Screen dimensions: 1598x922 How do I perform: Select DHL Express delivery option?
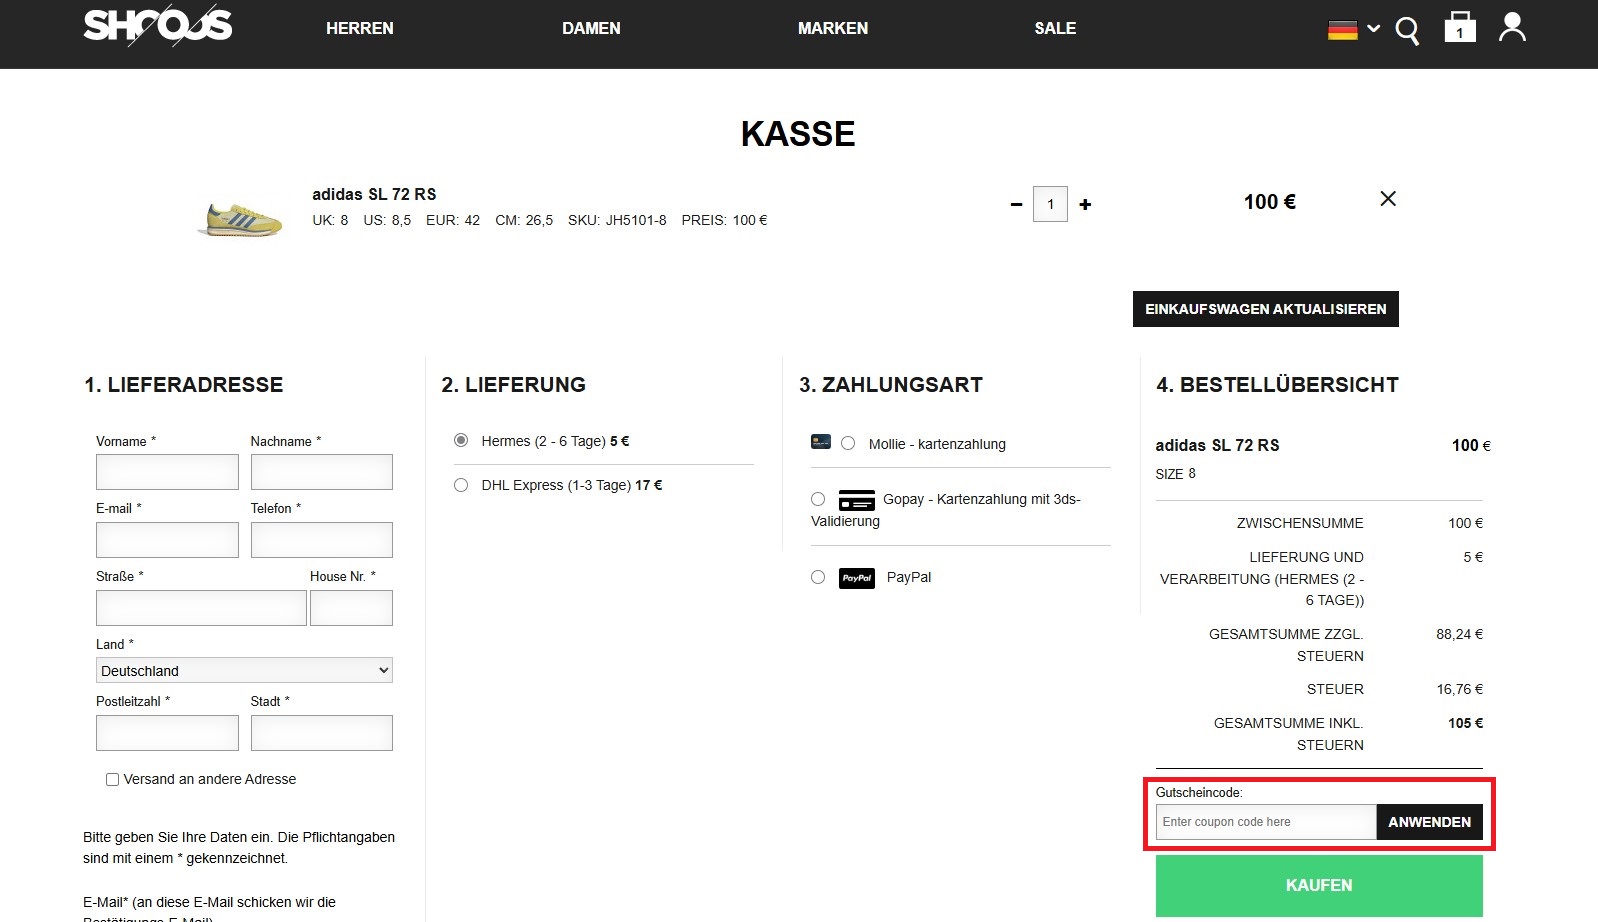coord(461,485)
